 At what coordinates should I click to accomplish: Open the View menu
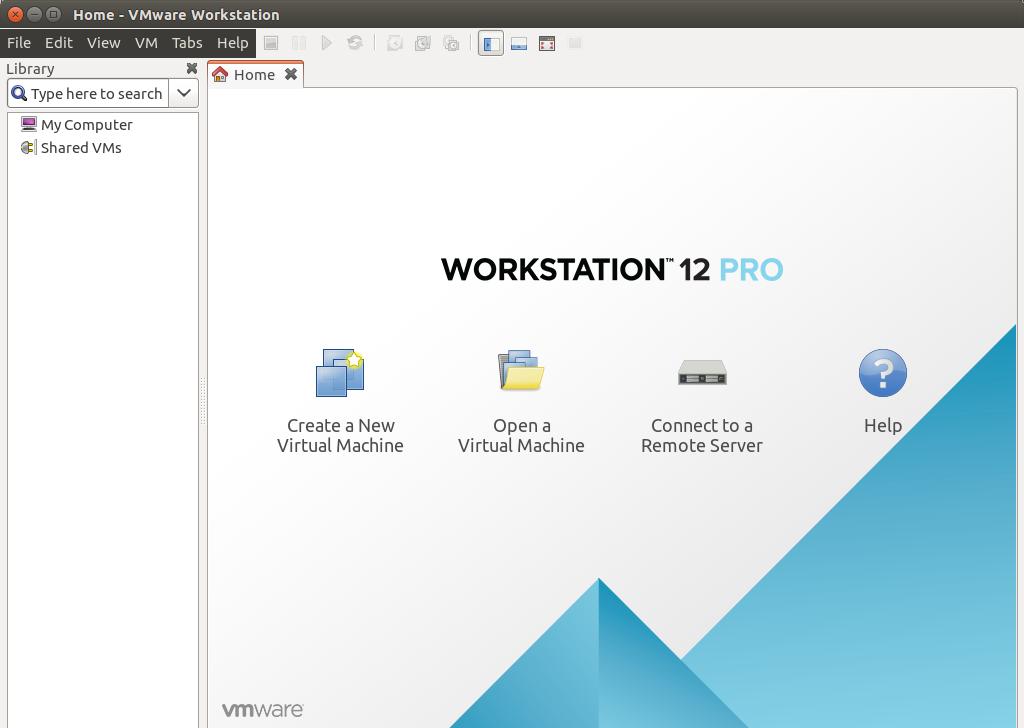click(x=103, y=43)
